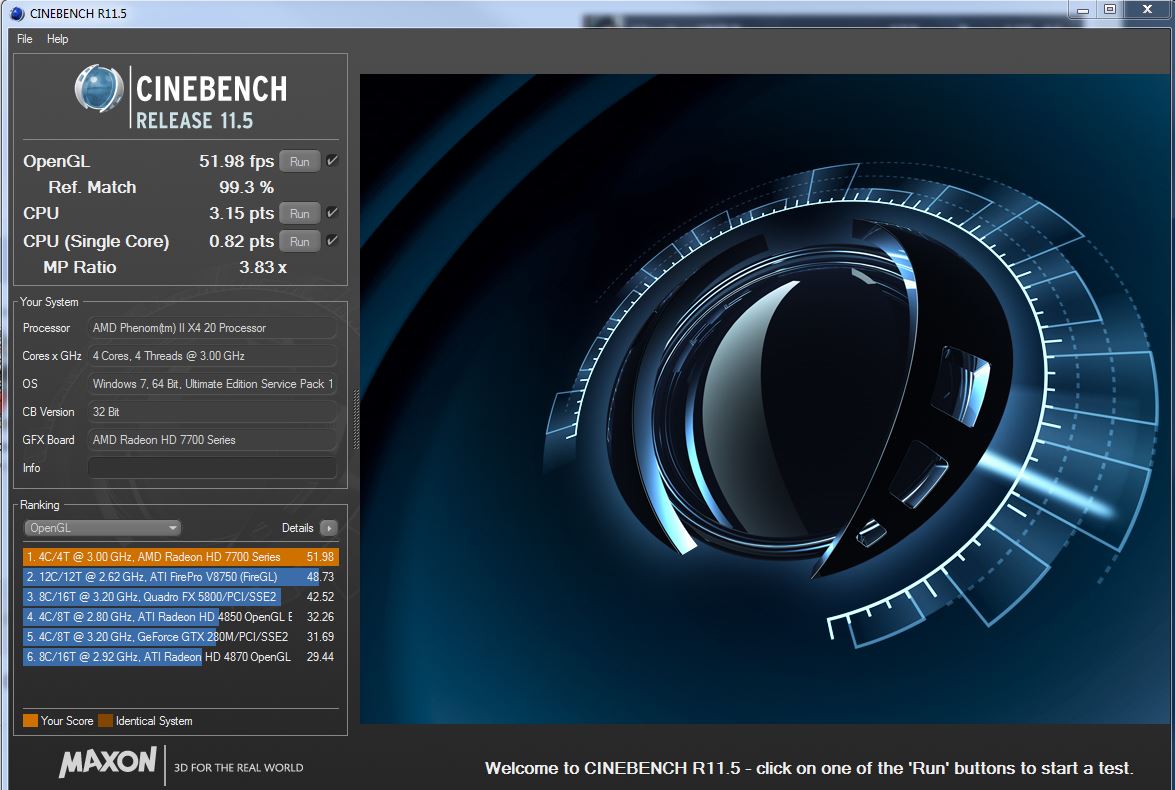Maximize the Cinebench window
Viewport: 1175px width, 790px height.
point(1110,10)
